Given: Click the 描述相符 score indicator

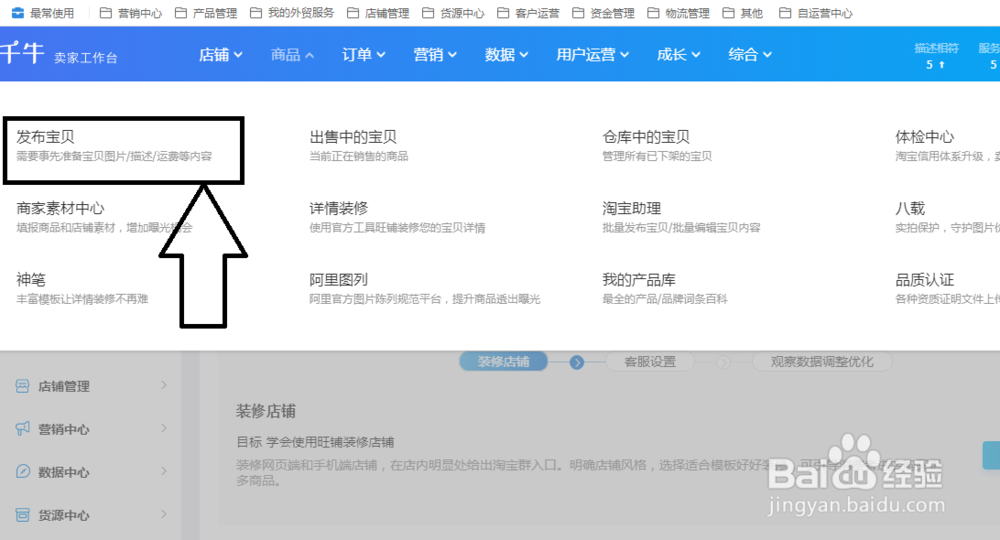Looking at the screenshot, I should point(936,55).
